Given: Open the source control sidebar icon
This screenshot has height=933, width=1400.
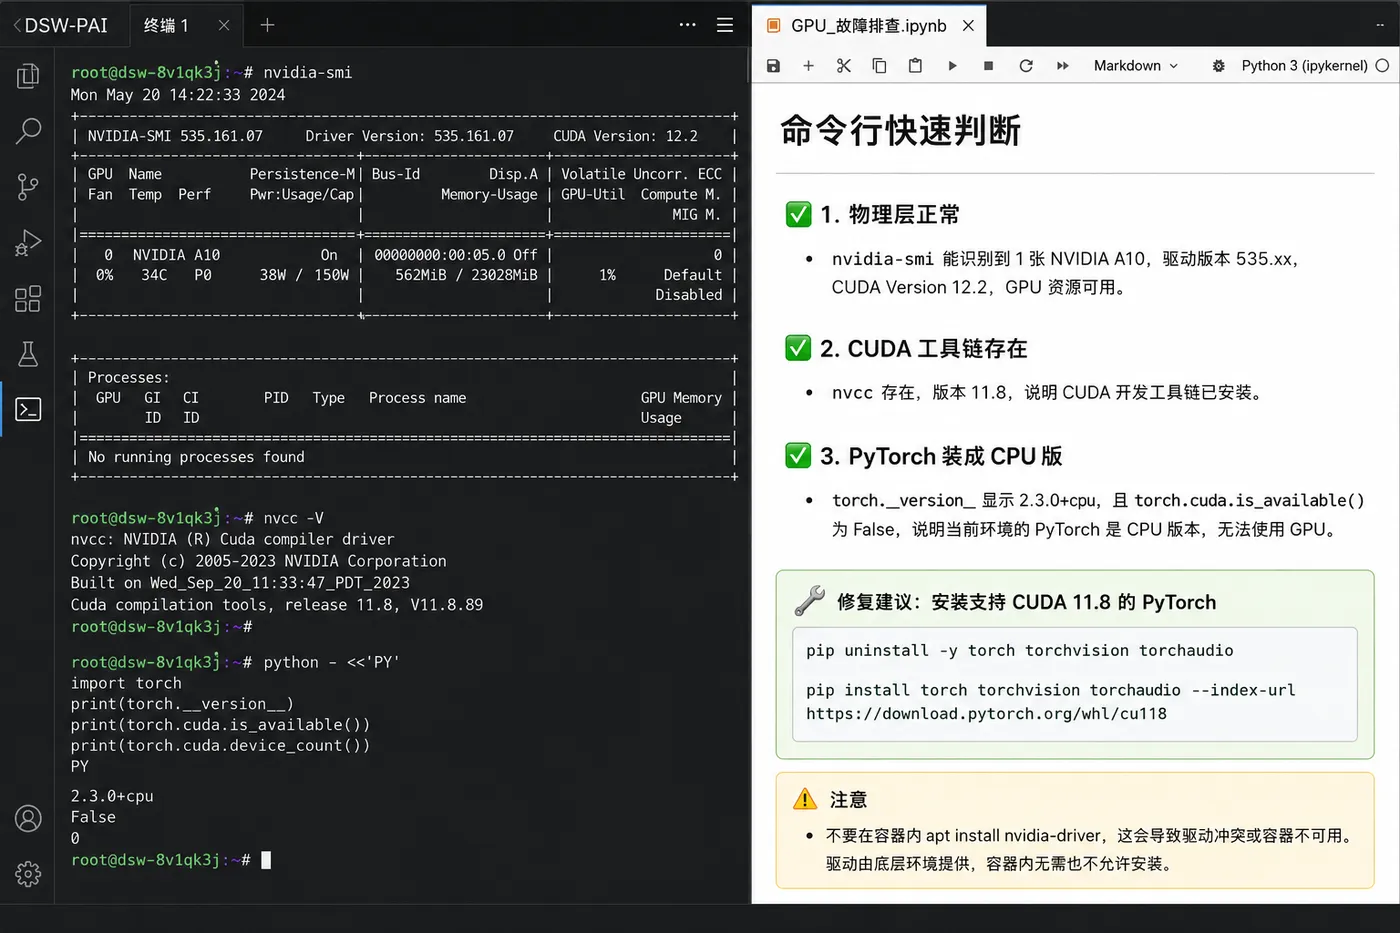Looking at the screenshot, I should point(28,186).
